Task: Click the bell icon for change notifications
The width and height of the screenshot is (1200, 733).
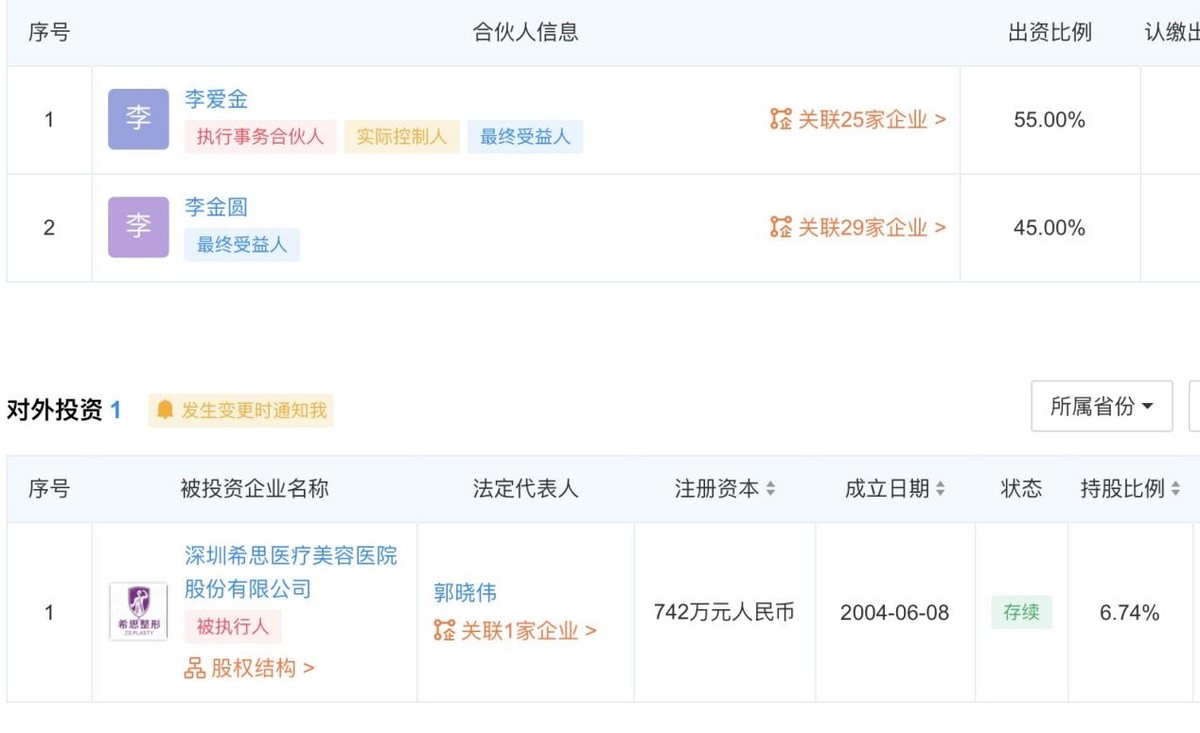Action: [x=167, y=410]
